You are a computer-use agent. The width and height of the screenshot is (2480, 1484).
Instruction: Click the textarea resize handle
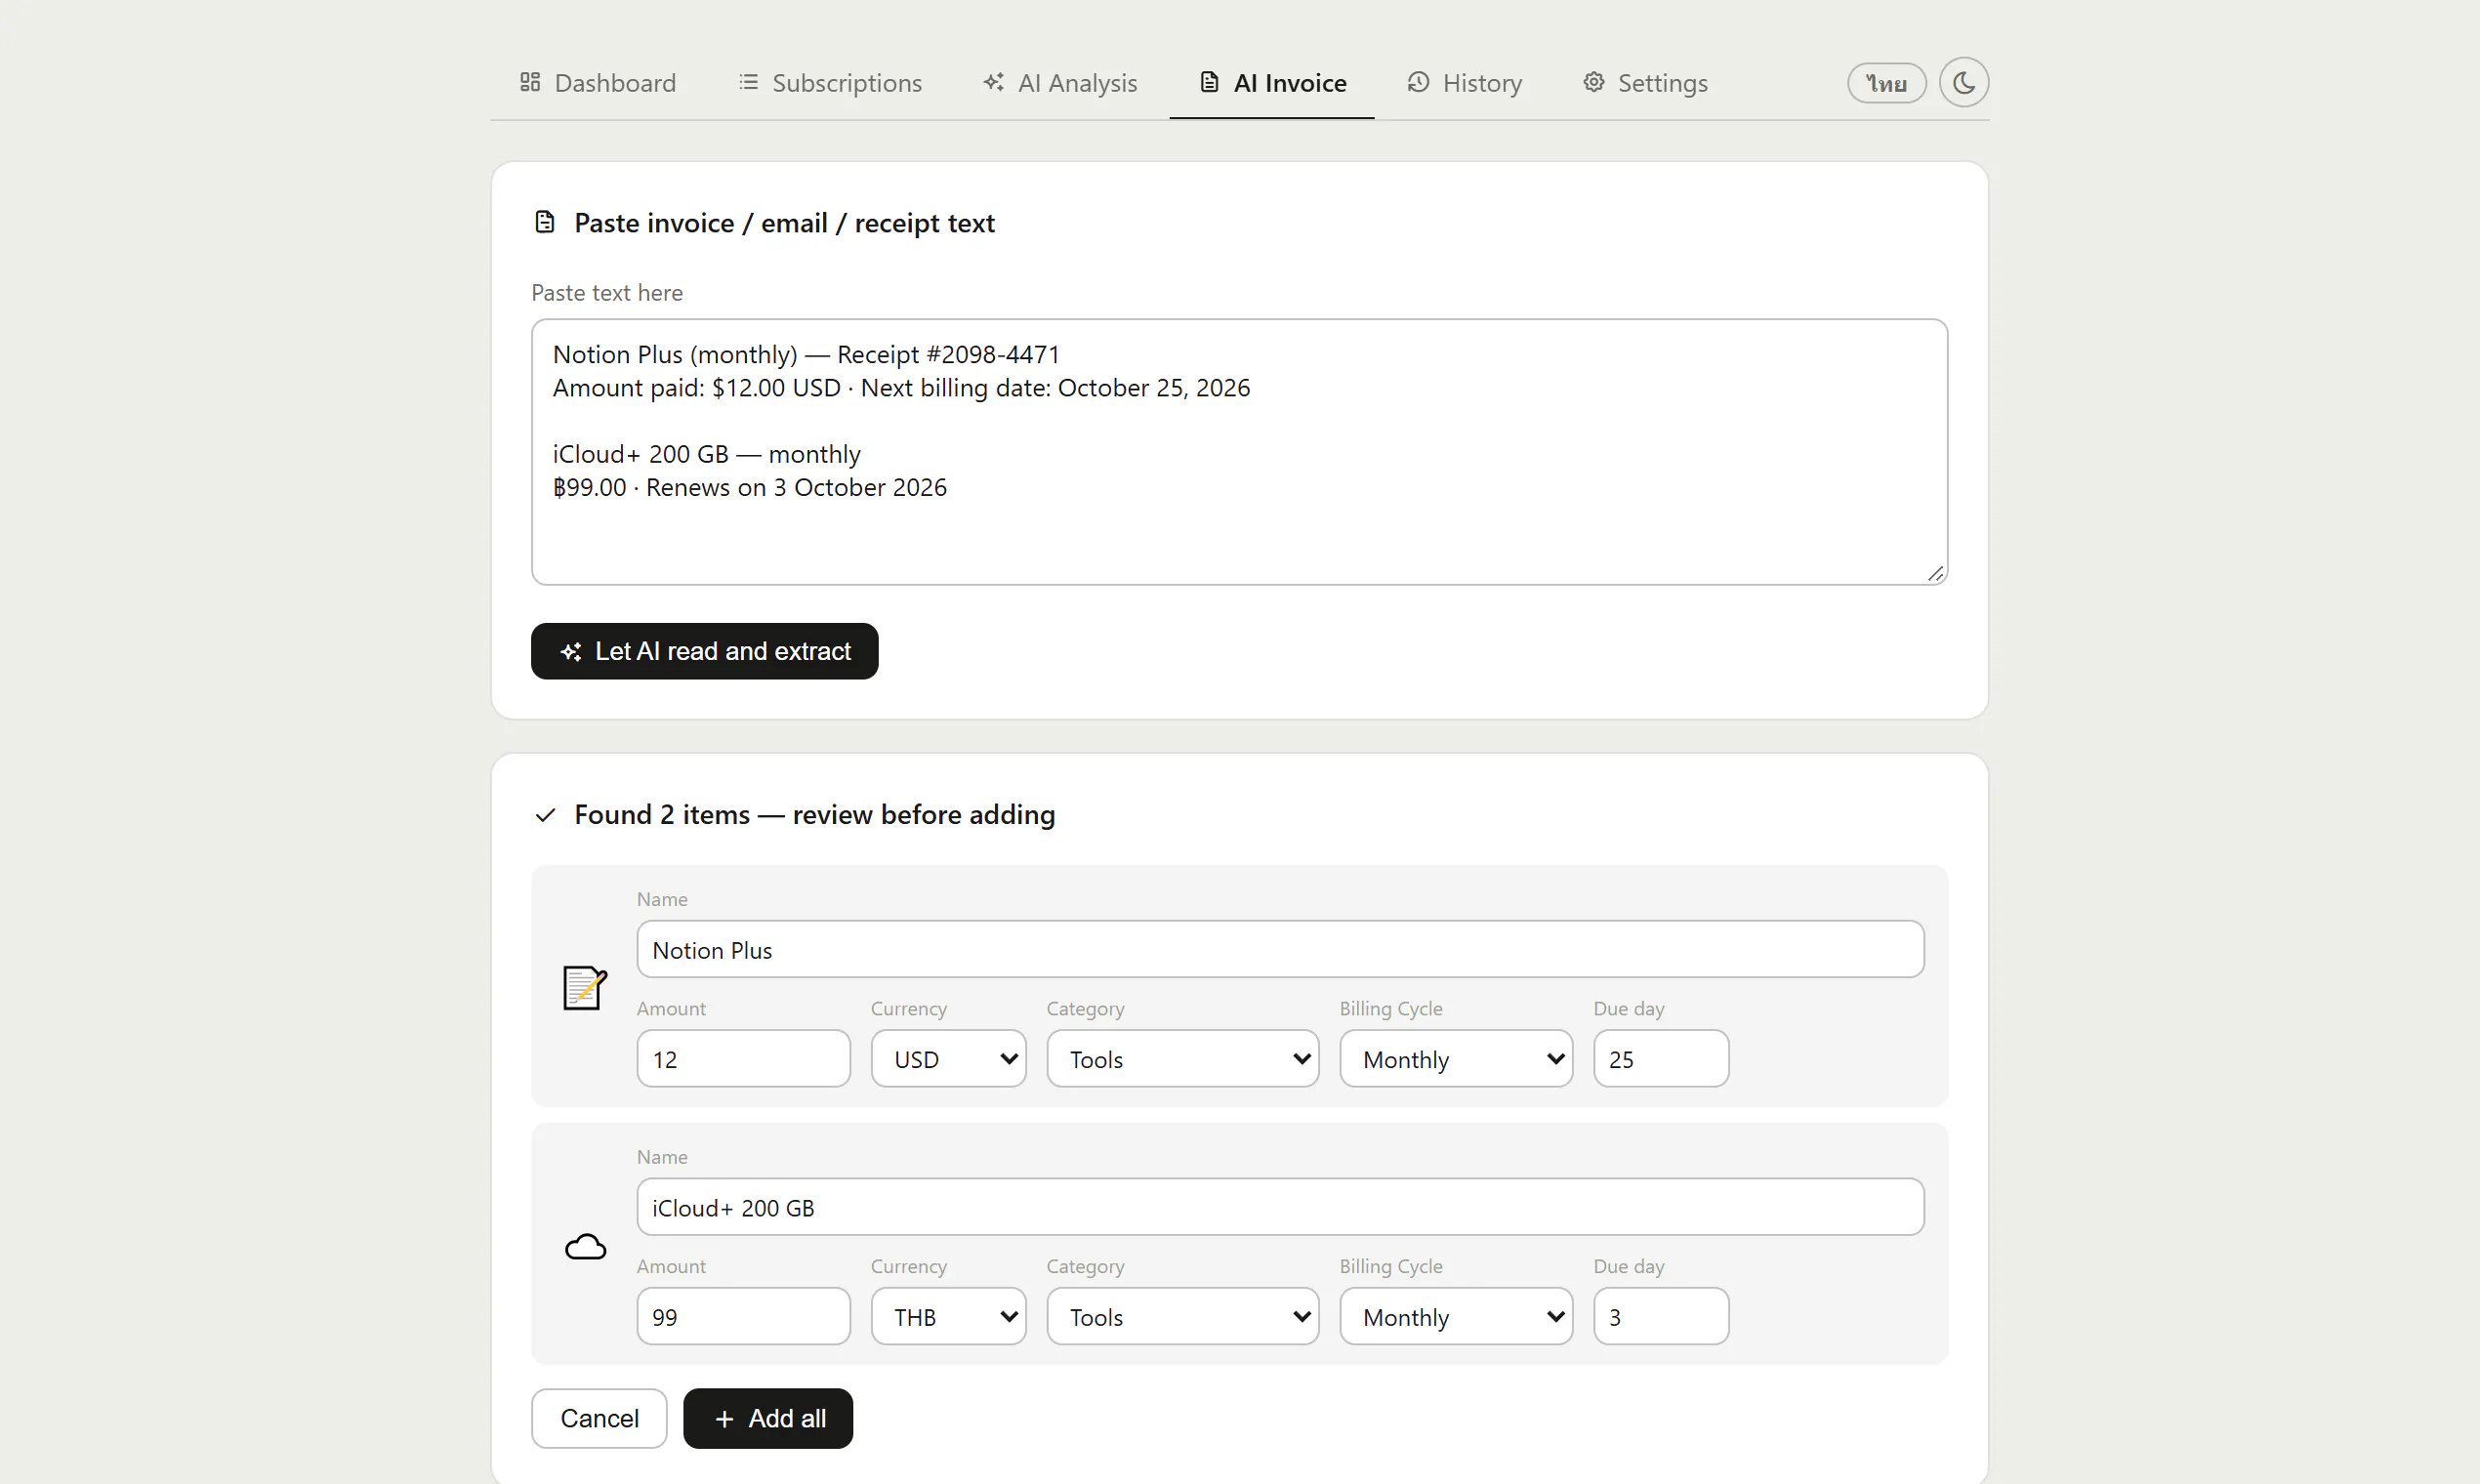[1936, 573]
